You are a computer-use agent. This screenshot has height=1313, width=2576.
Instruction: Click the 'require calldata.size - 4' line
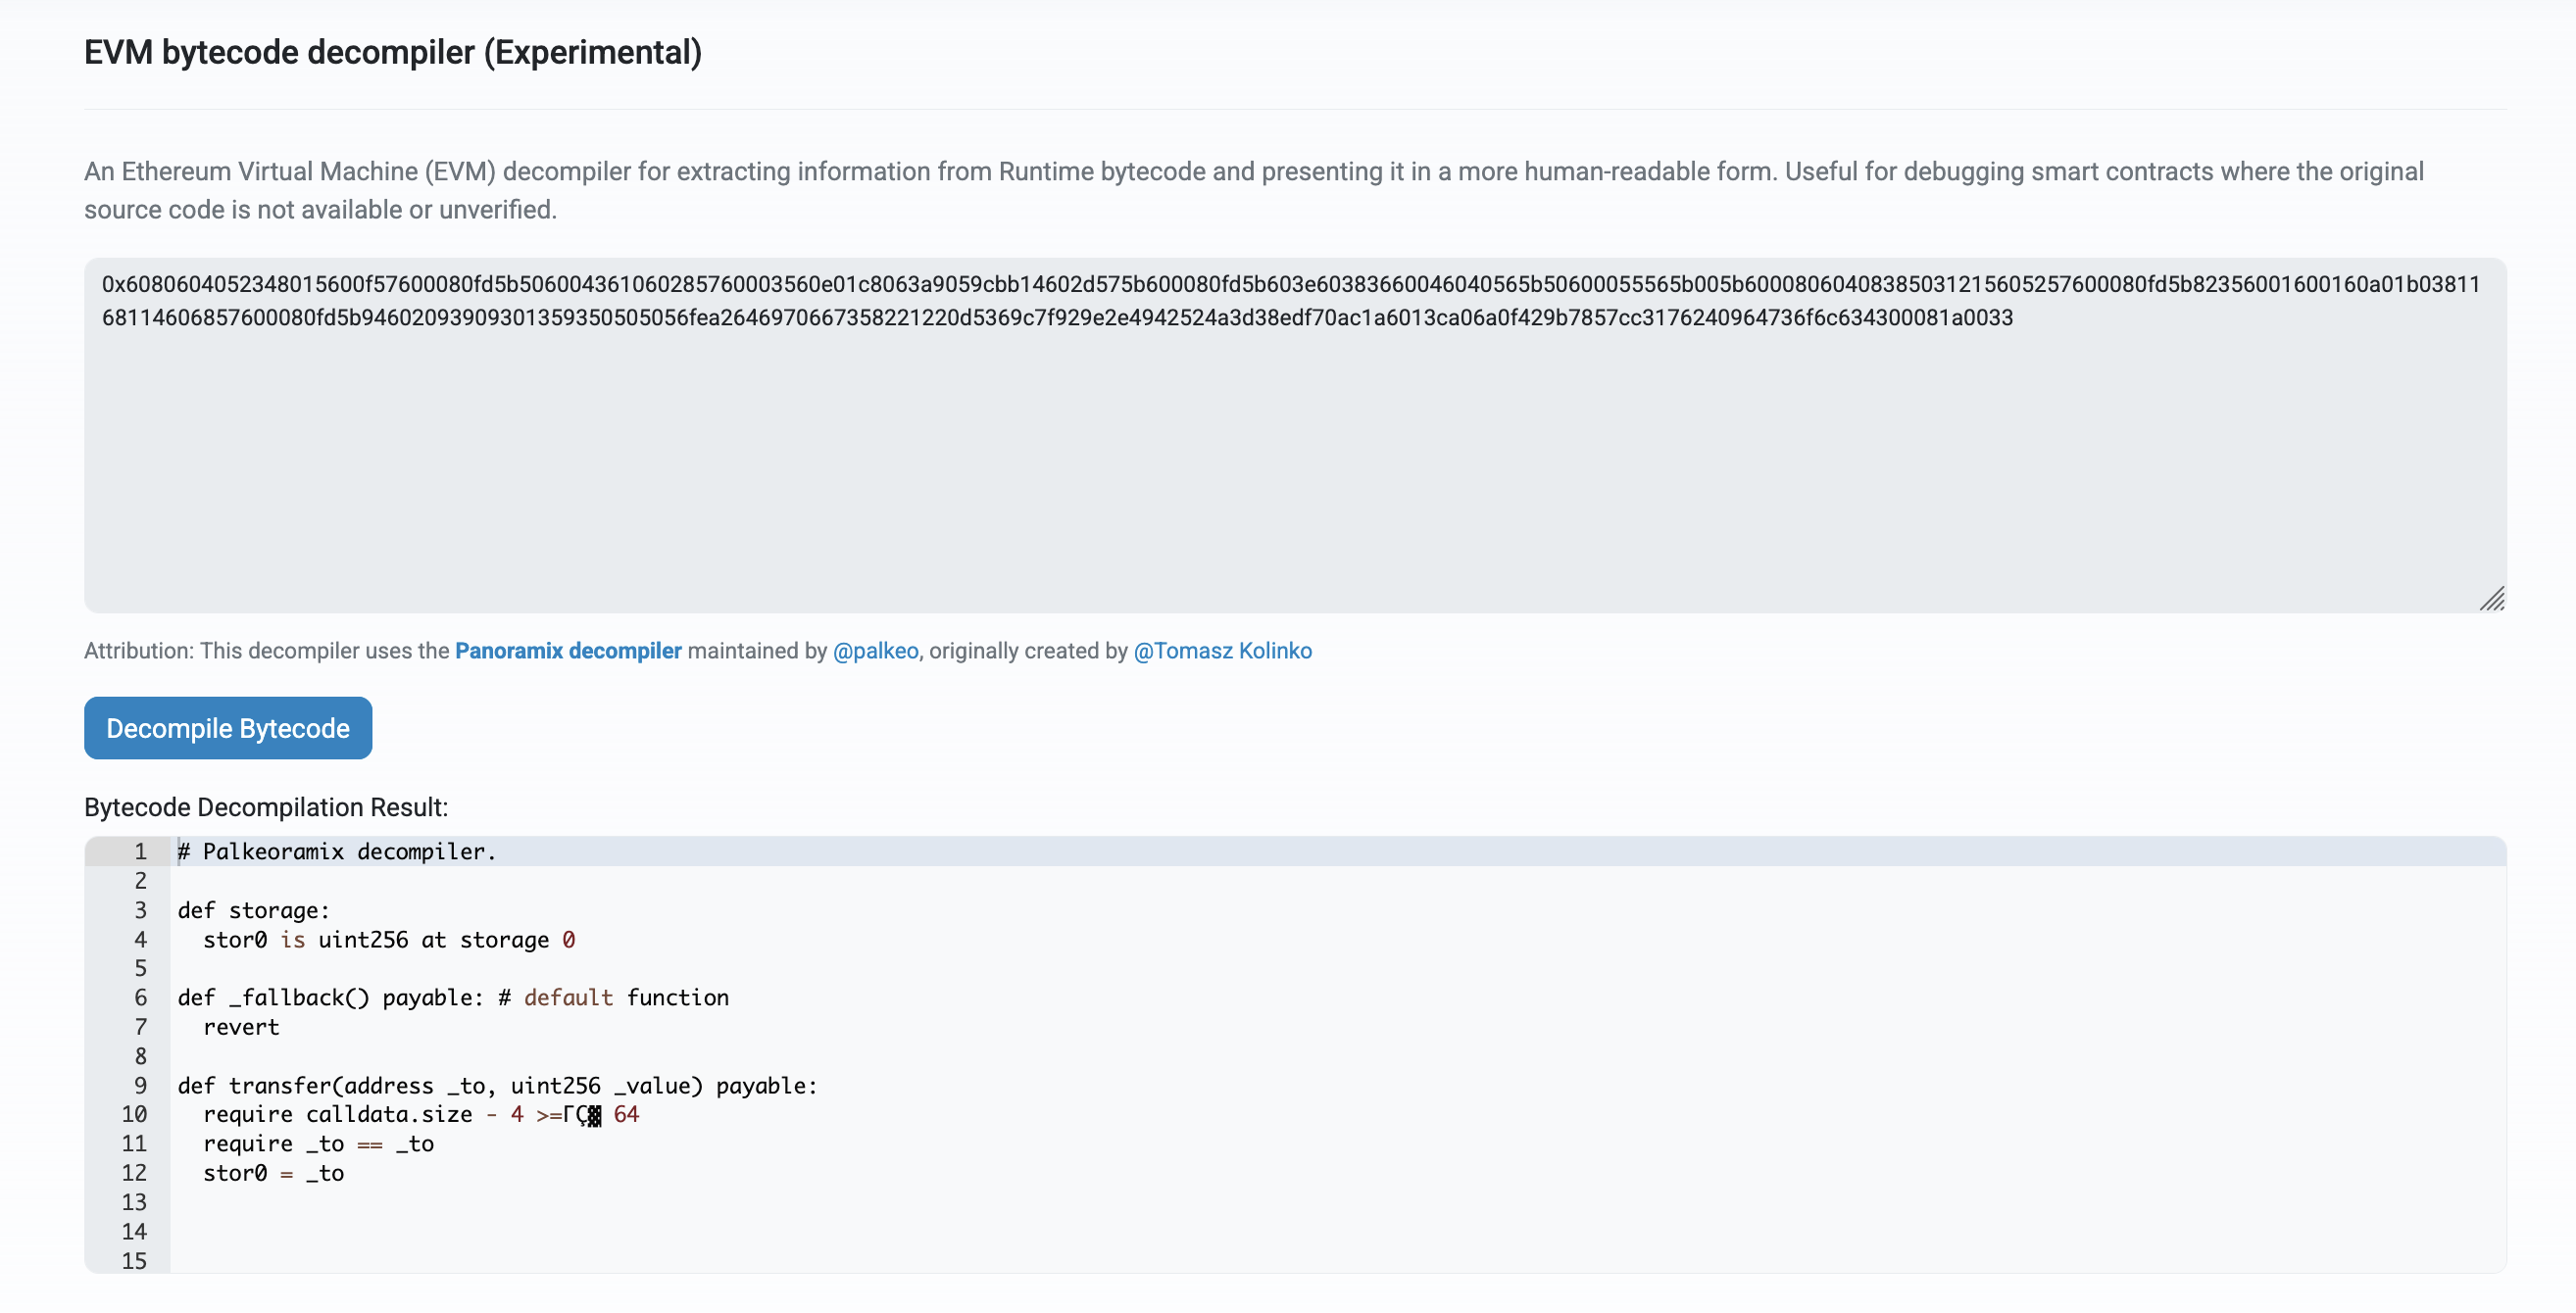421,1115
